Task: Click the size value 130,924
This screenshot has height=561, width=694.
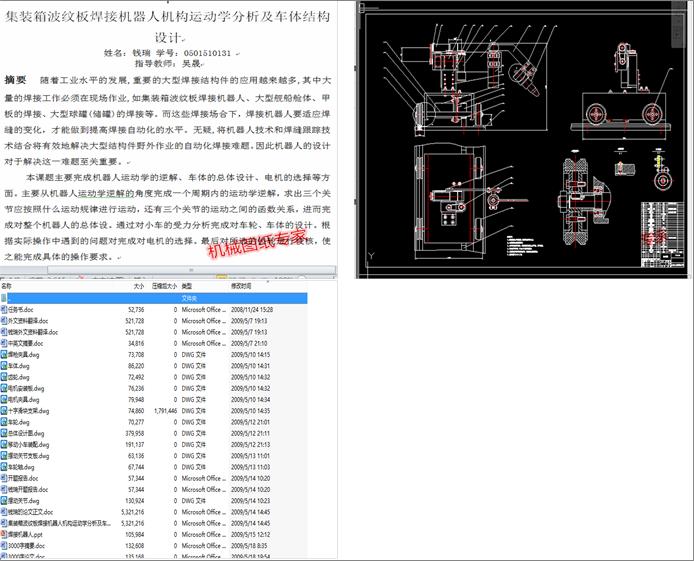Action: (x=135, y=501)
